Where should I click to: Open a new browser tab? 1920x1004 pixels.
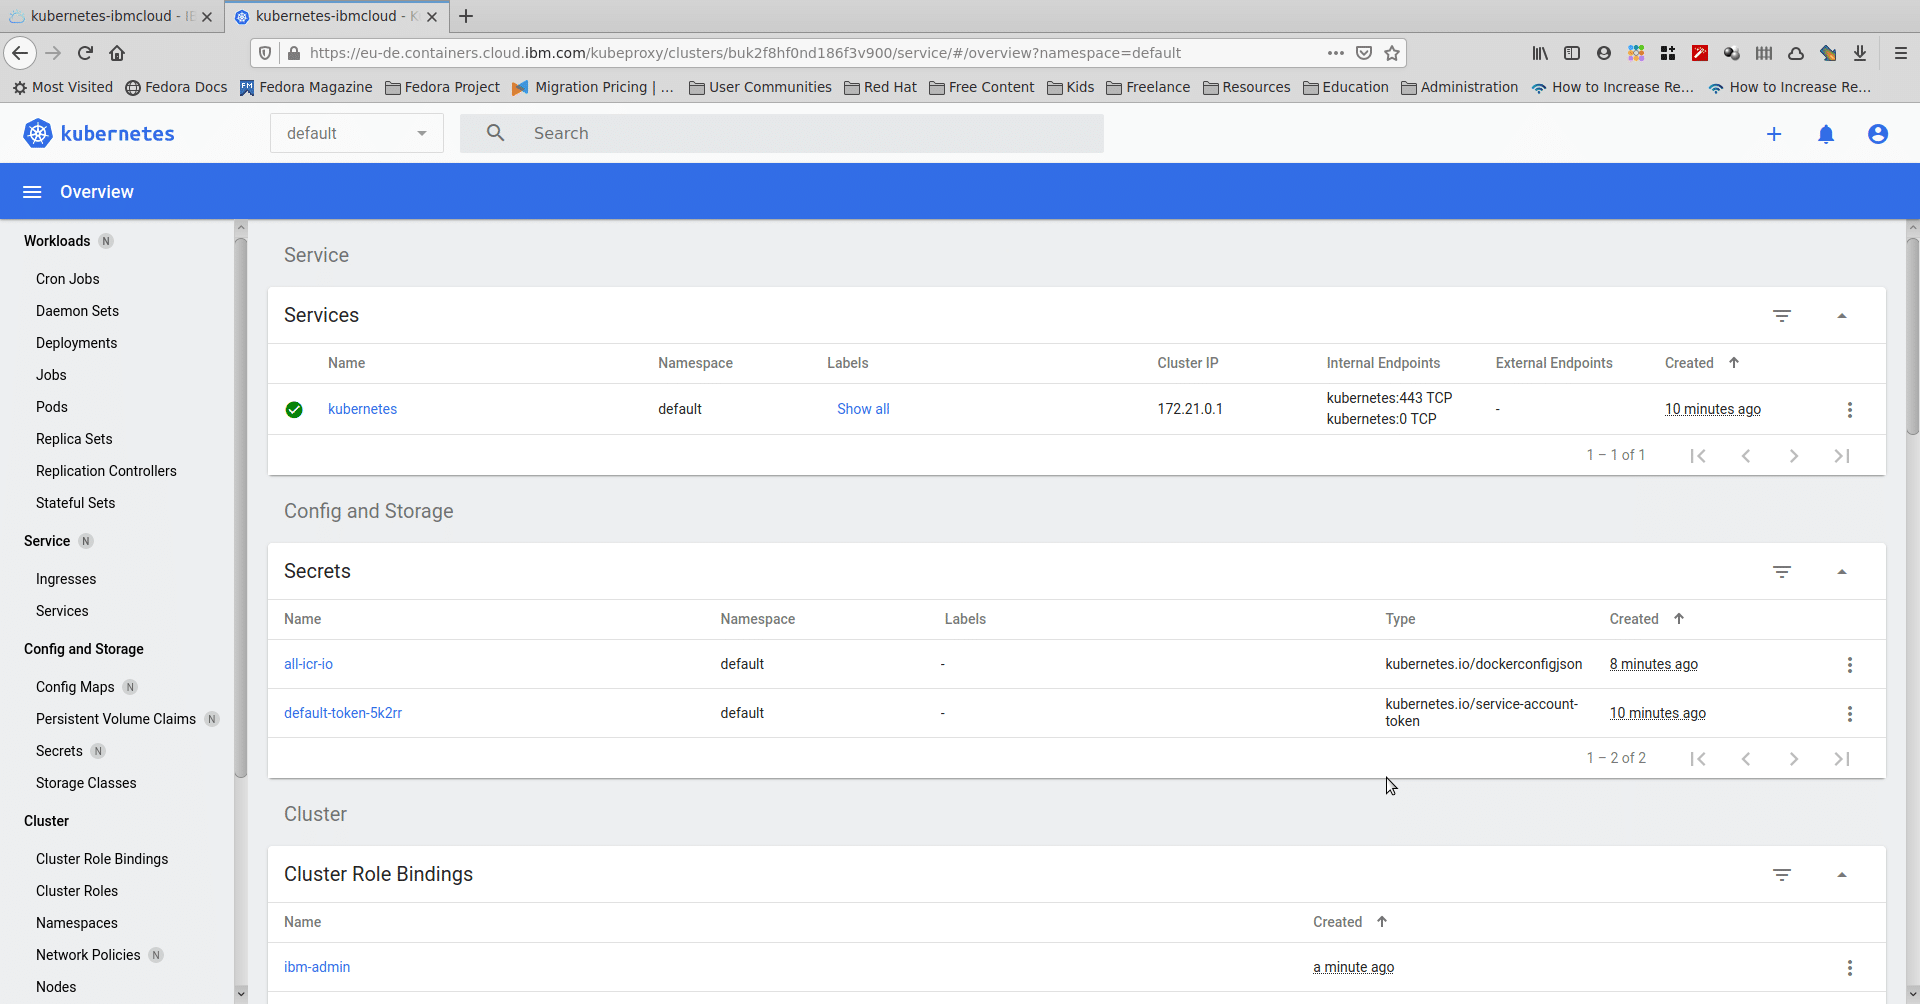(466, 16)
